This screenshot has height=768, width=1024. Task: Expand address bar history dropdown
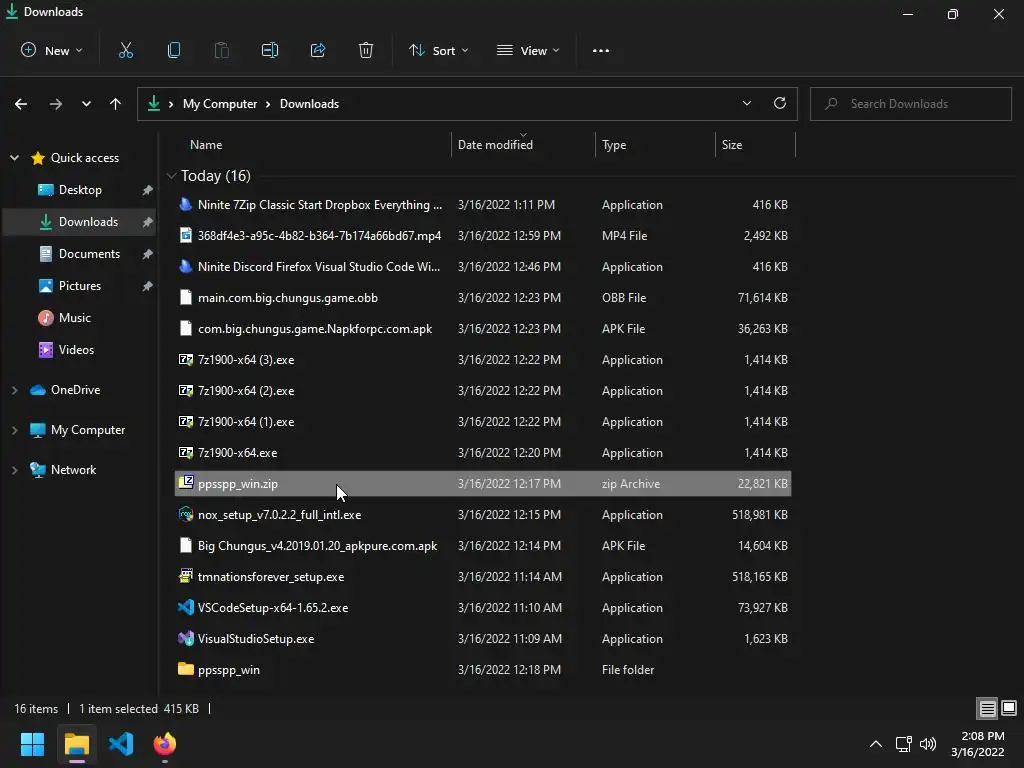point(746,103)
